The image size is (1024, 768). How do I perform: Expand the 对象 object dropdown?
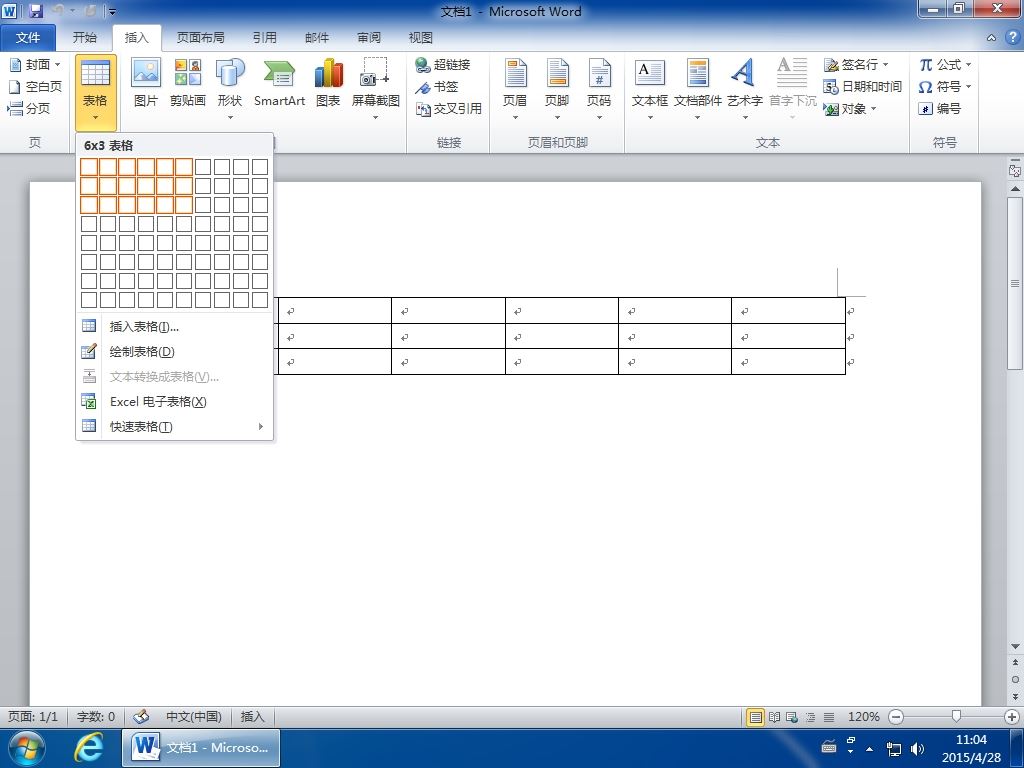pyautogui.click(x=873, y=109)
